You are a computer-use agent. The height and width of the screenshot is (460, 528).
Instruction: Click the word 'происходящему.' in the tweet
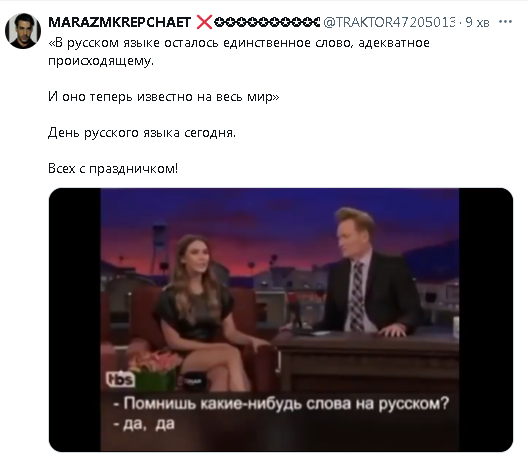pyautogui.click(x=101, y=61)
